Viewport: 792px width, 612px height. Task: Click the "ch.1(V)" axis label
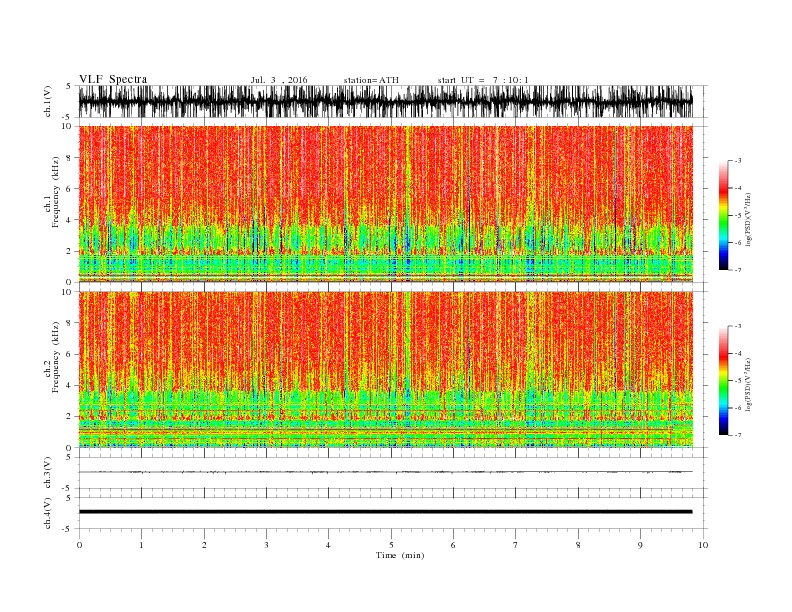click(x=48, y=101)
